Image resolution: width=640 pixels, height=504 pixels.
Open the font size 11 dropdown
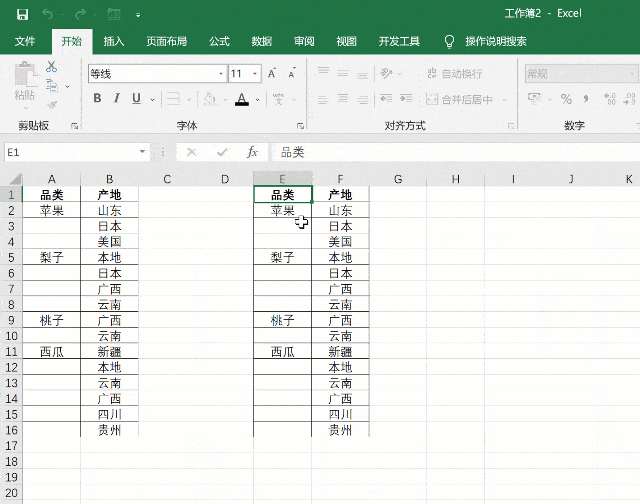255,74
